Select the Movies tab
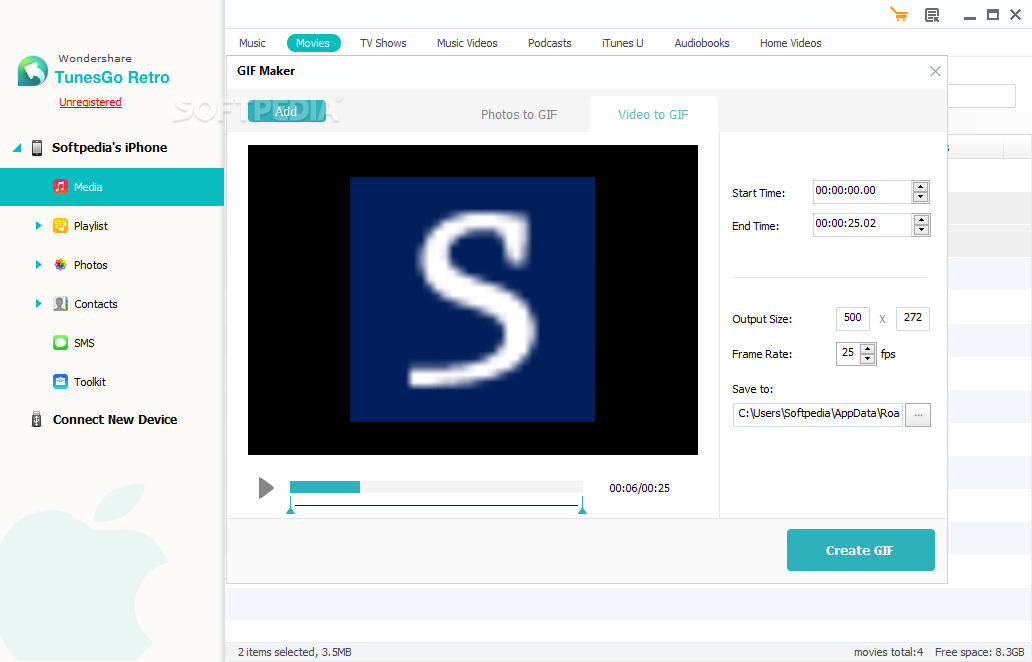1032x662 pixels. 313,43
